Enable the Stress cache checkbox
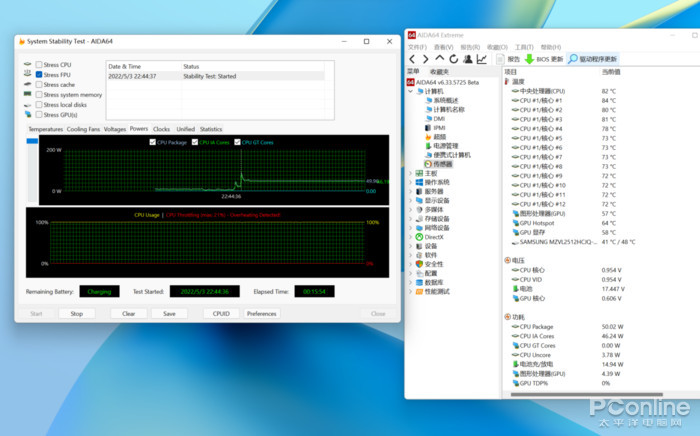Image resolution: width=700 pixels, height=436 pixels. click(39, 84)
